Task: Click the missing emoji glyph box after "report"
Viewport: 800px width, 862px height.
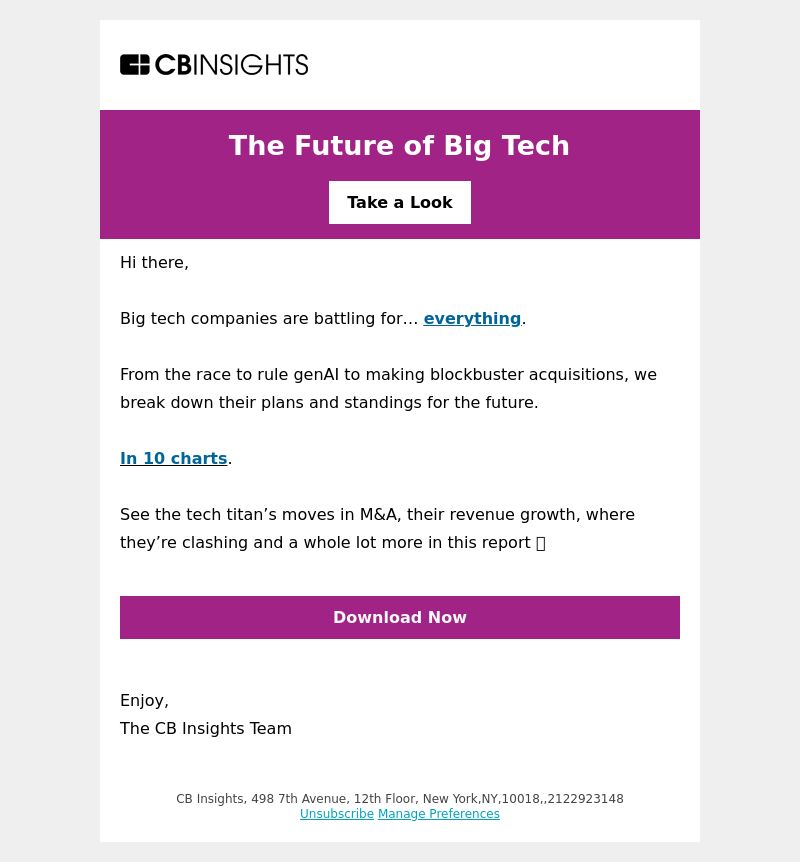Action: coord(540,543)
